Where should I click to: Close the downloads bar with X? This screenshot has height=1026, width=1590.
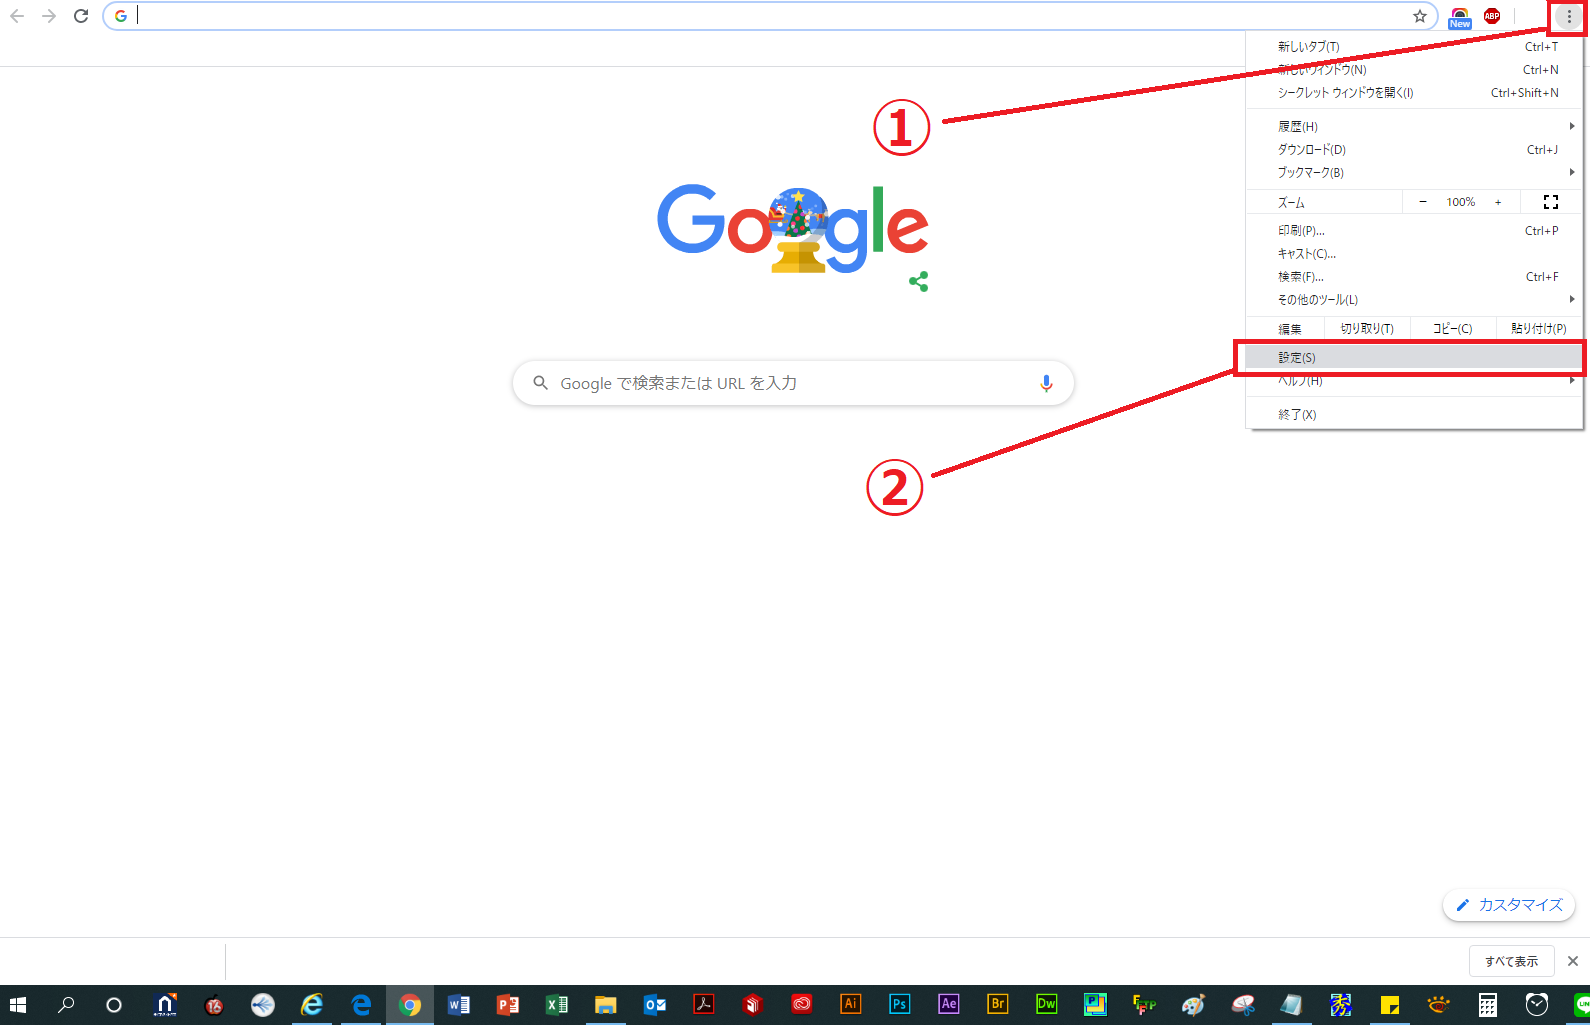point(1573,961)
